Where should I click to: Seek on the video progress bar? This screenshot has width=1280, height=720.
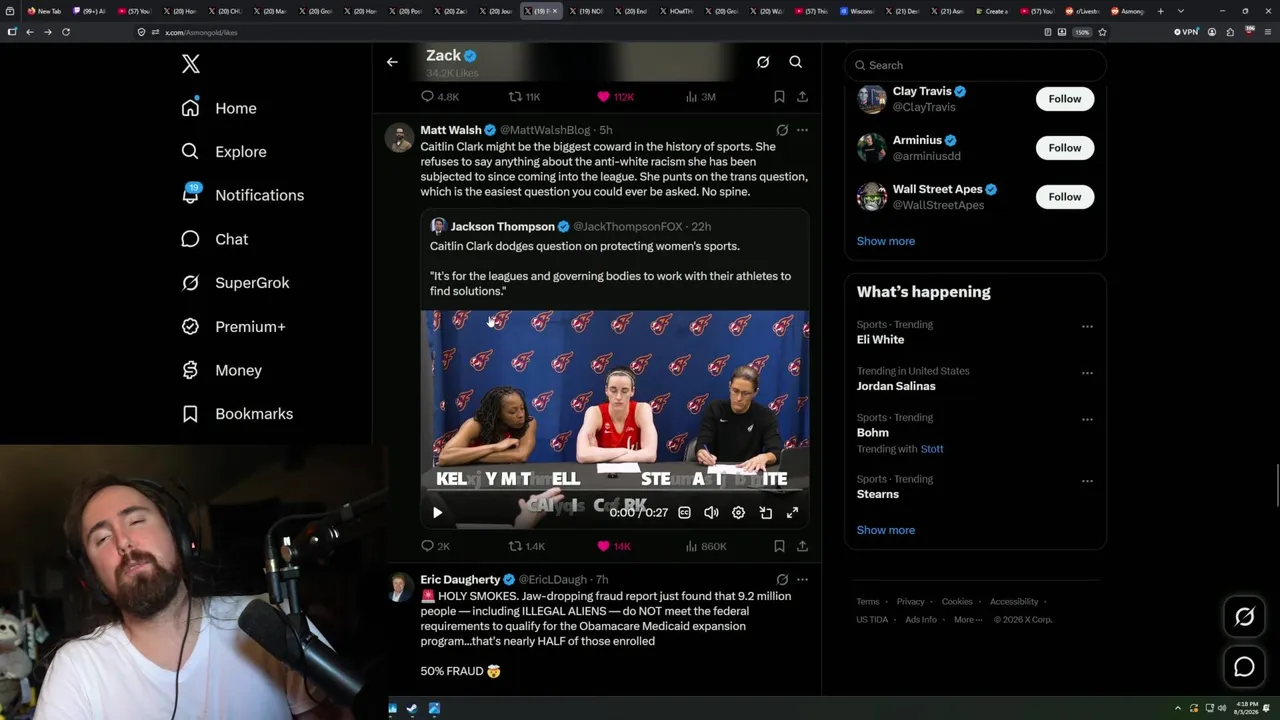pos(614,492)
